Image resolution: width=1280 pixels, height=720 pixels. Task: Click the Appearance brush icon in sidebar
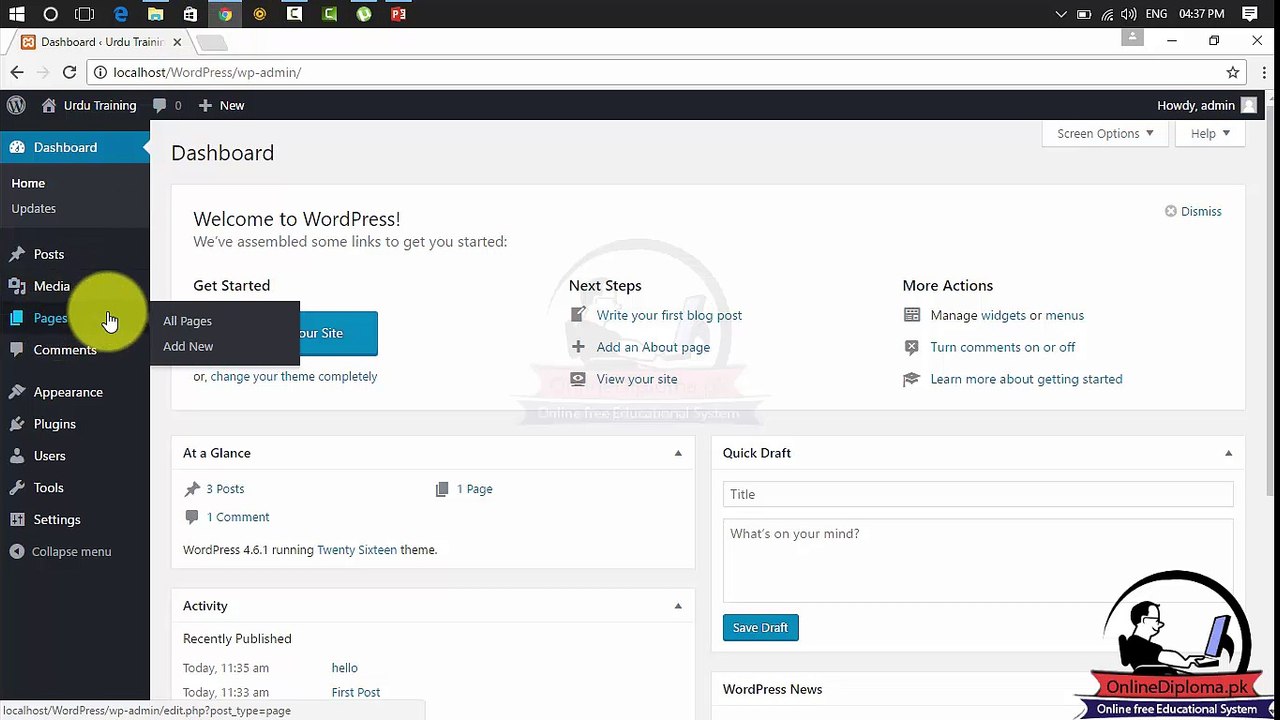coord(17,392)
